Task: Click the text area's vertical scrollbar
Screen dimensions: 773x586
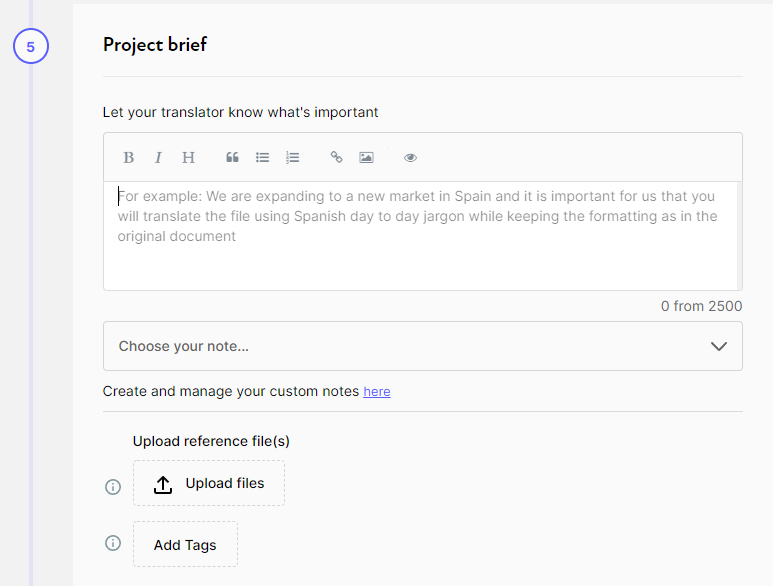Action: click(739, 235)
